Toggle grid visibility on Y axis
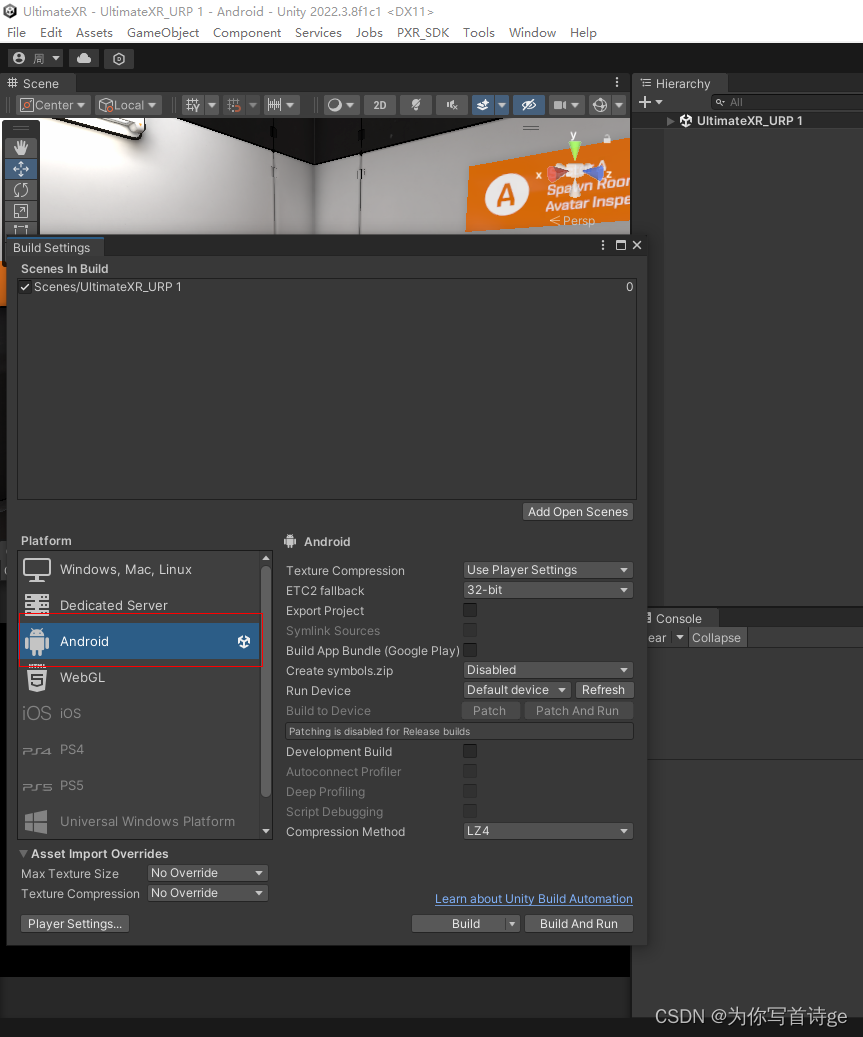 click(192, 104)
